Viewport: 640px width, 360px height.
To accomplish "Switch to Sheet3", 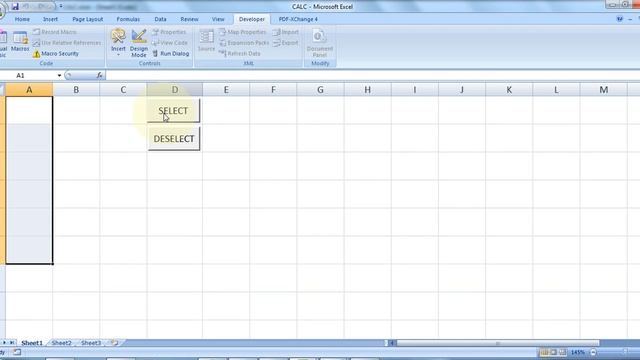I will coord(91,343).
